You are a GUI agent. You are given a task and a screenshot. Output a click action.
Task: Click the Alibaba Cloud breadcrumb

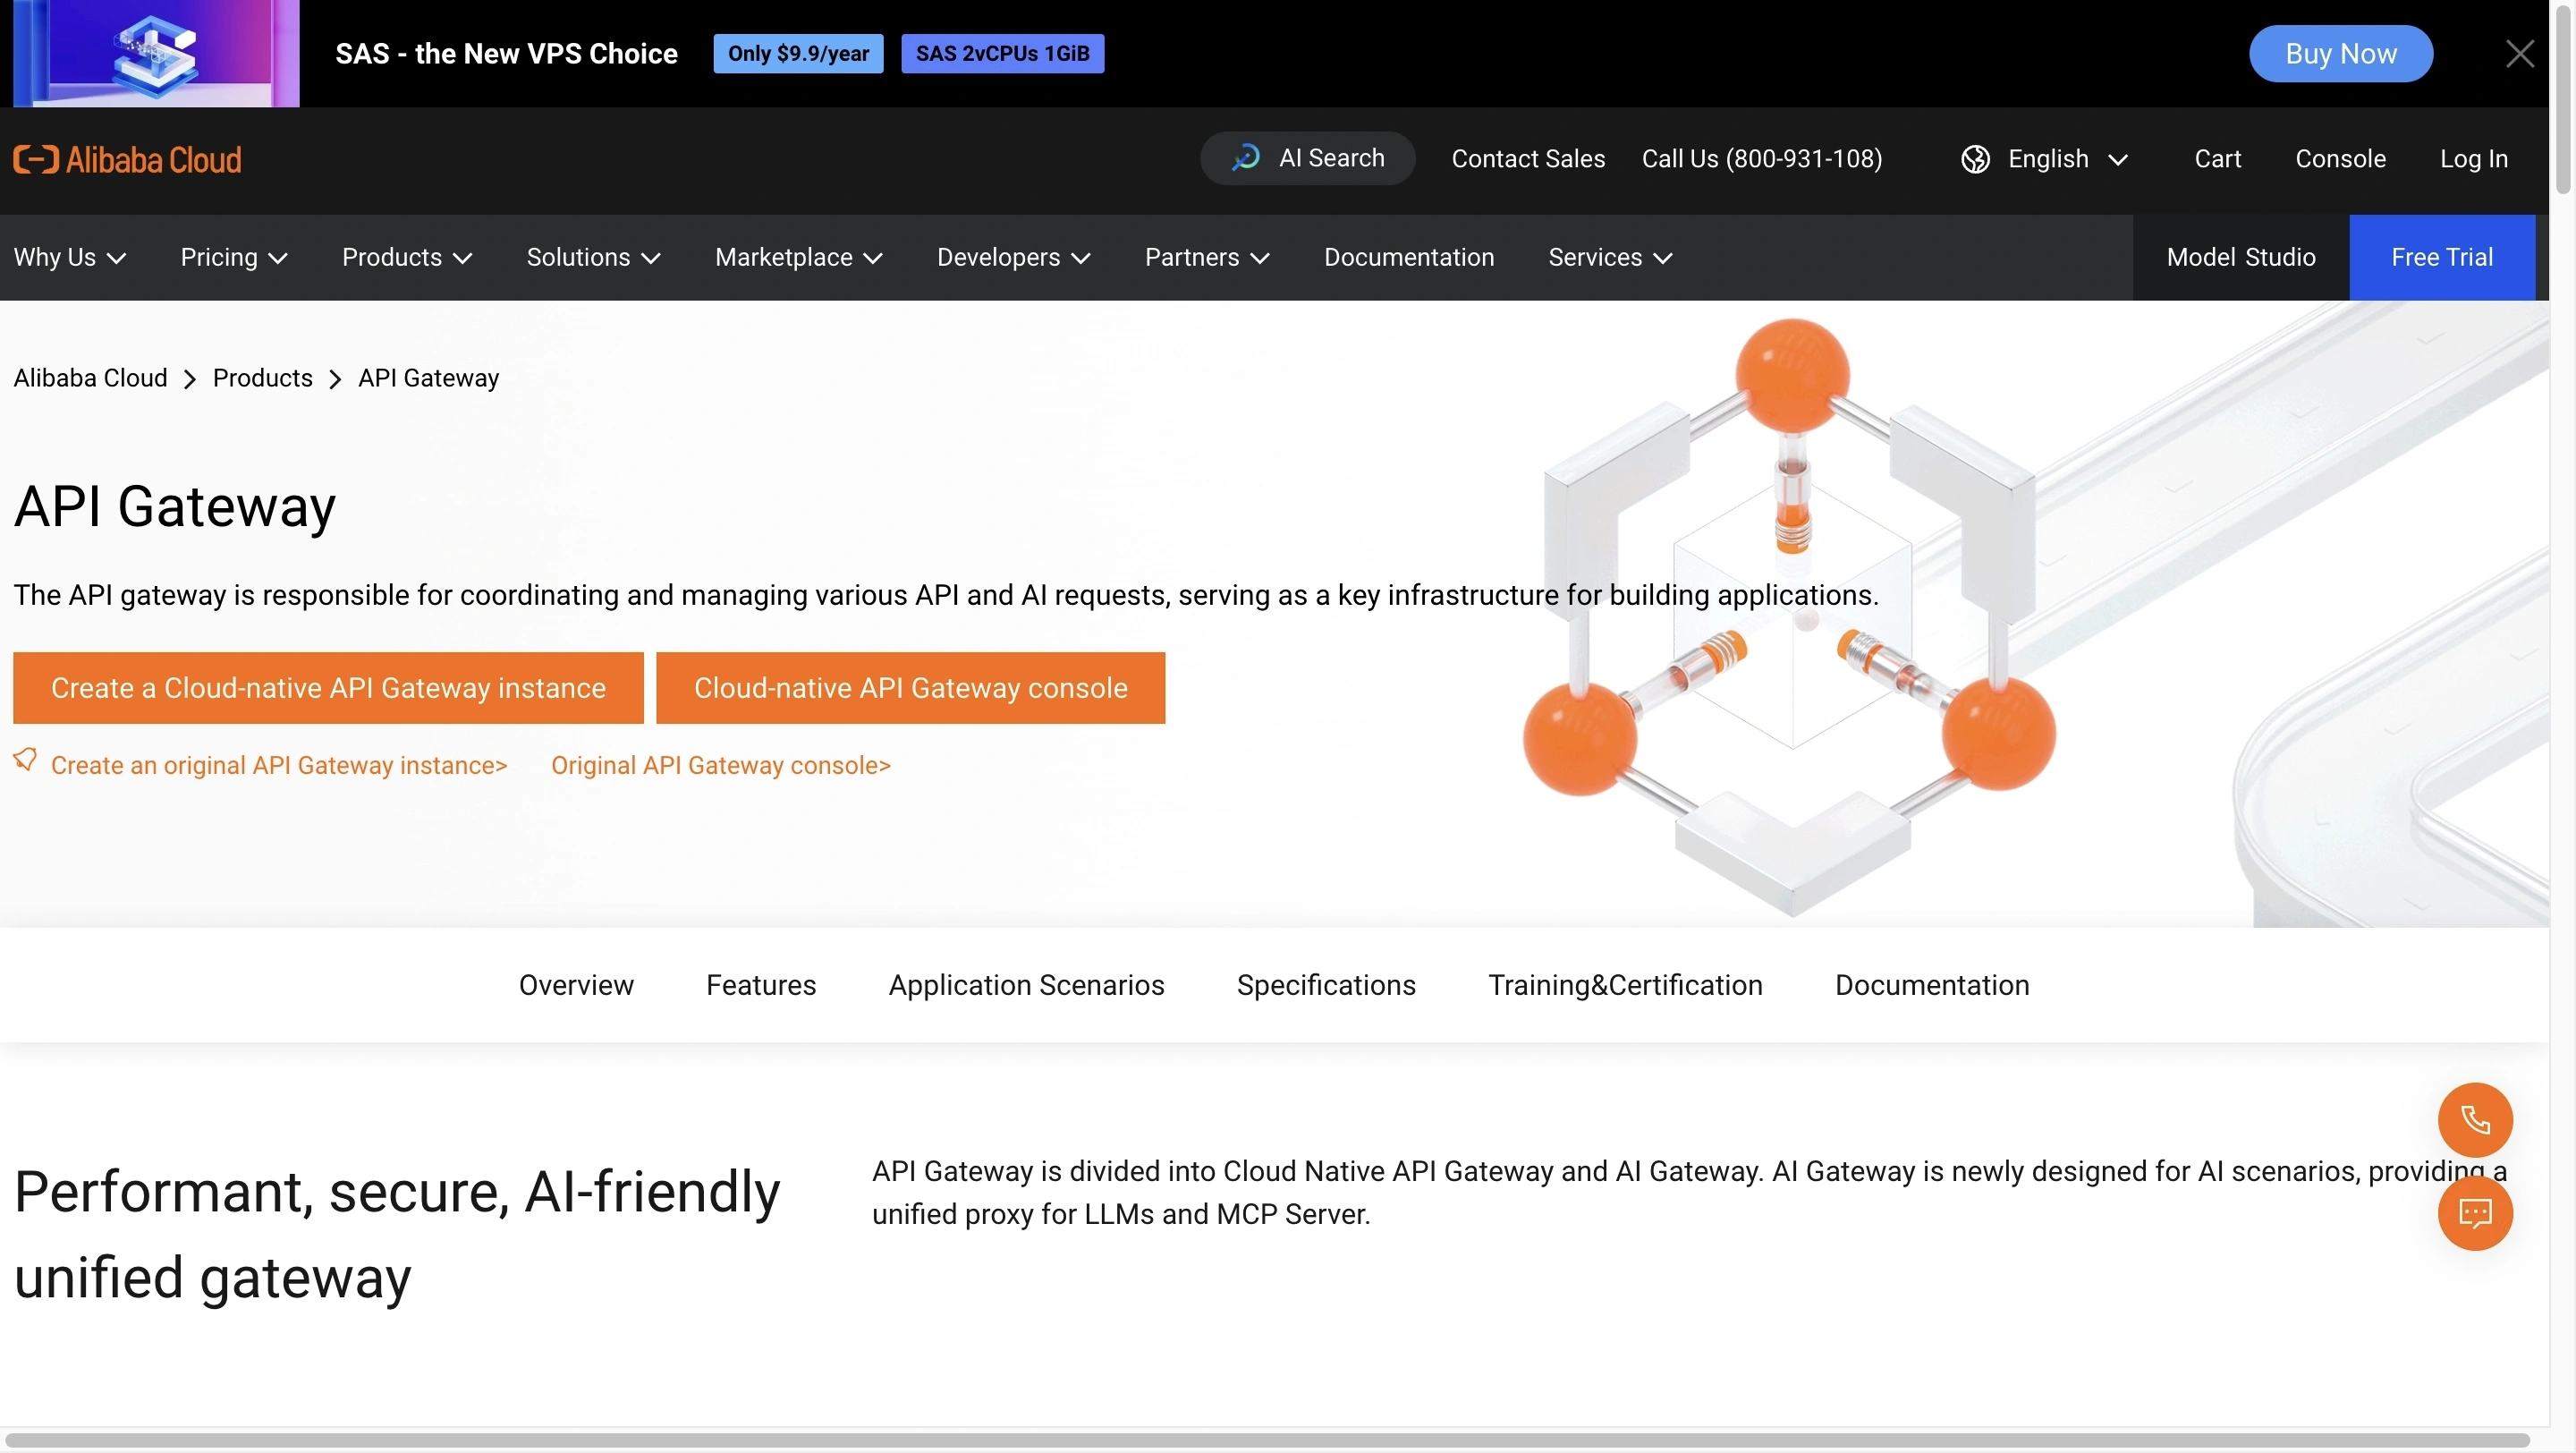click(x=90, y=378)
